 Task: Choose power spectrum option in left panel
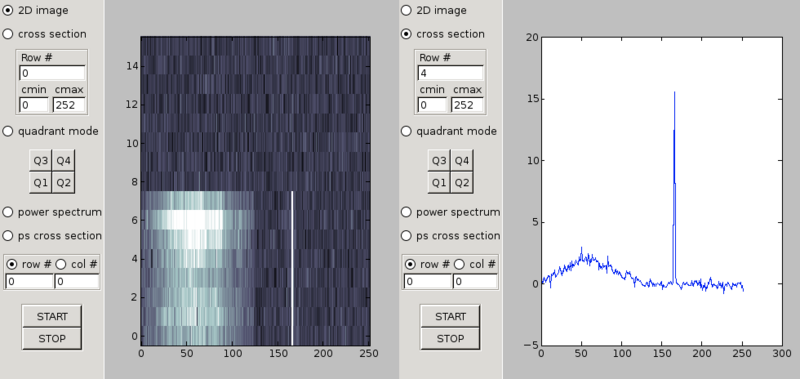[8, 212]
